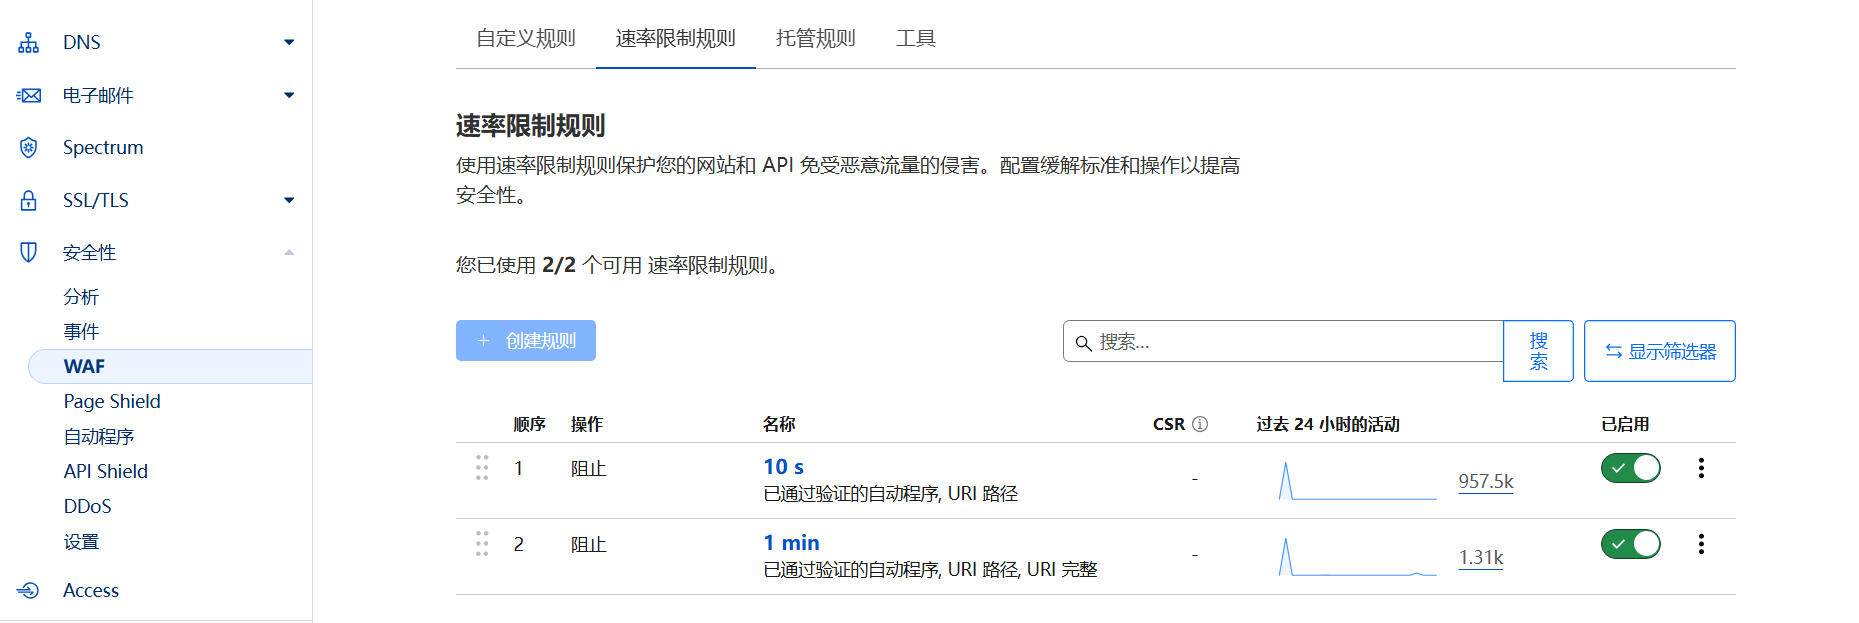The image size is (1859, 623).
Task: Open the 托管规则 tab
Action: point(815,38)
